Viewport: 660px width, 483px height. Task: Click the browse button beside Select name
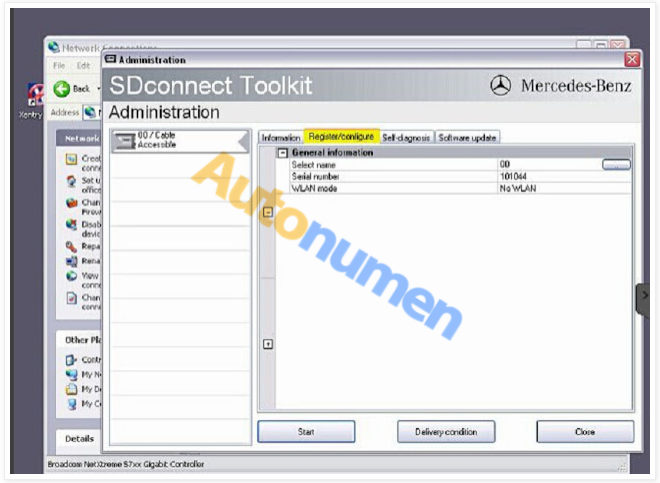[616, 165]
